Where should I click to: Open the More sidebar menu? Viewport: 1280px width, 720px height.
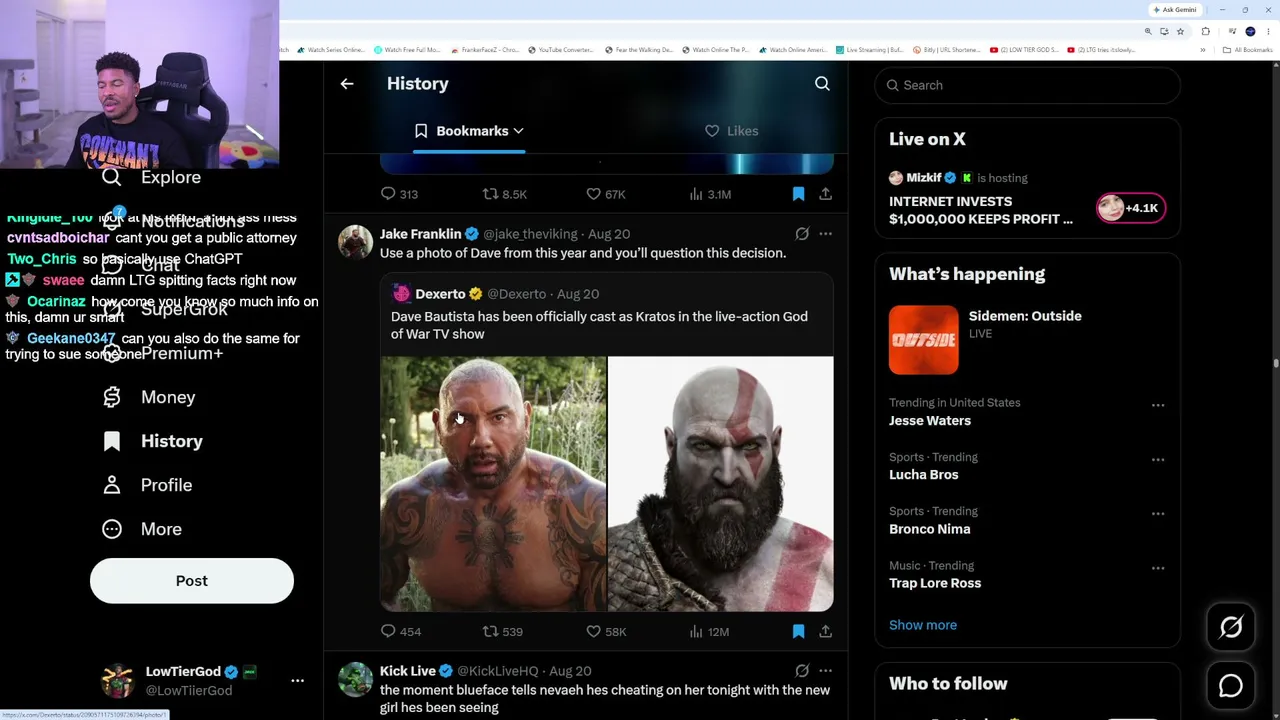coord(142,529)
